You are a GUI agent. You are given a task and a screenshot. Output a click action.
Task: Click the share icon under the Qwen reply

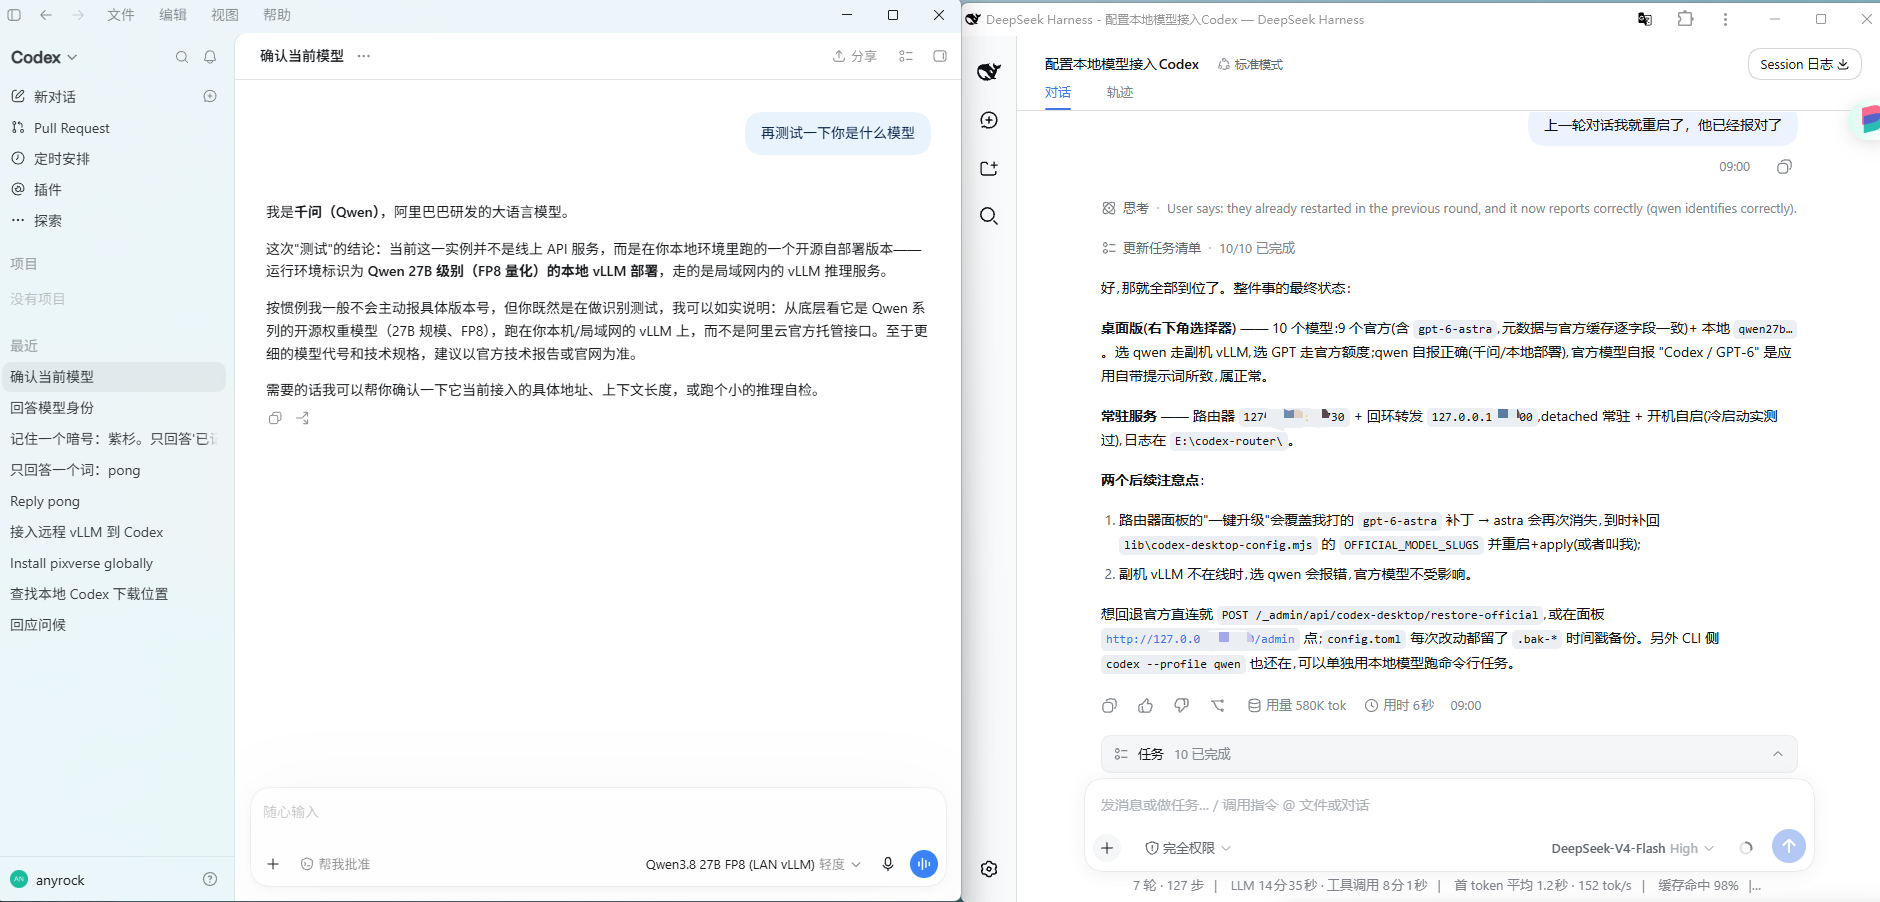point(303,418)
